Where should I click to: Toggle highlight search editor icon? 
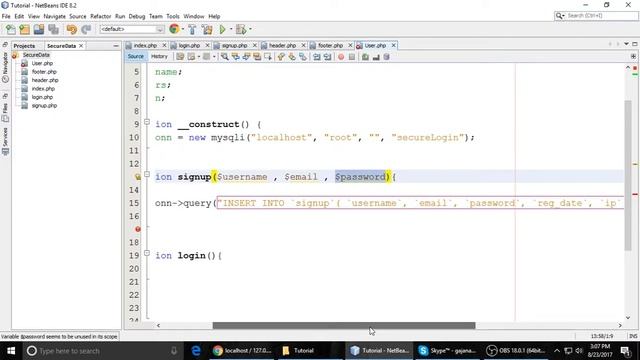[257, 57]
